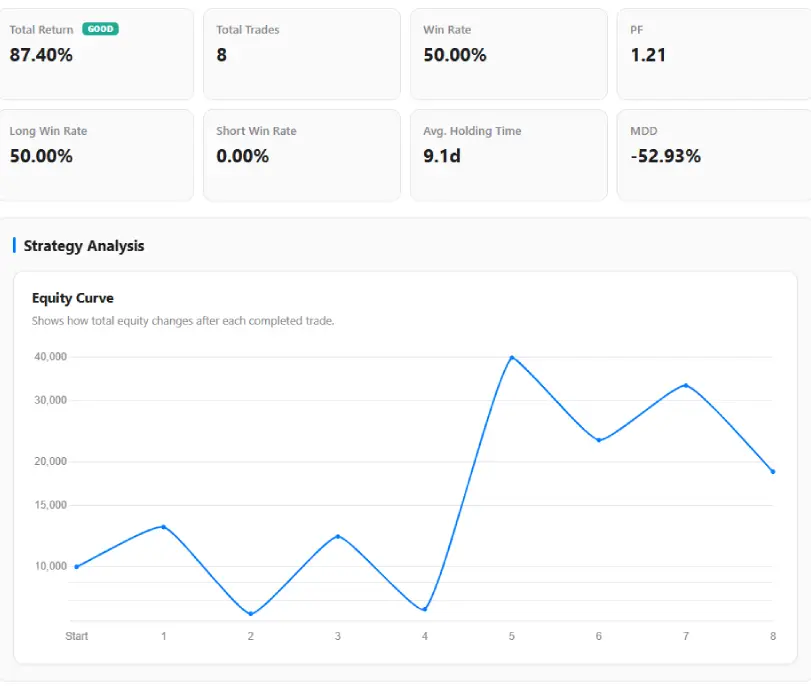Click the curve data point for trade 3
The width and height of the screenshot is (811, 686).
pos(338,536)
